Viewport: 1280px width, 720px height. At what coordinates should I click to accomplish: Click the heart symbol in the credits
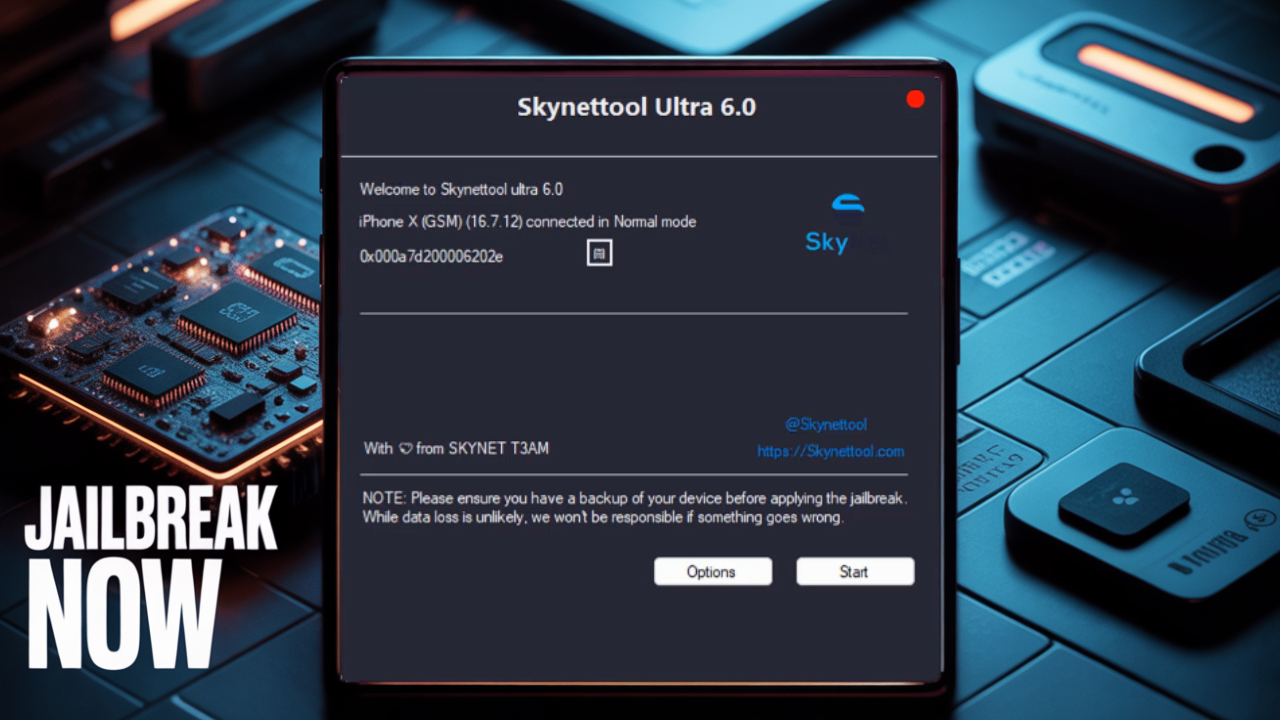(405, 449)
